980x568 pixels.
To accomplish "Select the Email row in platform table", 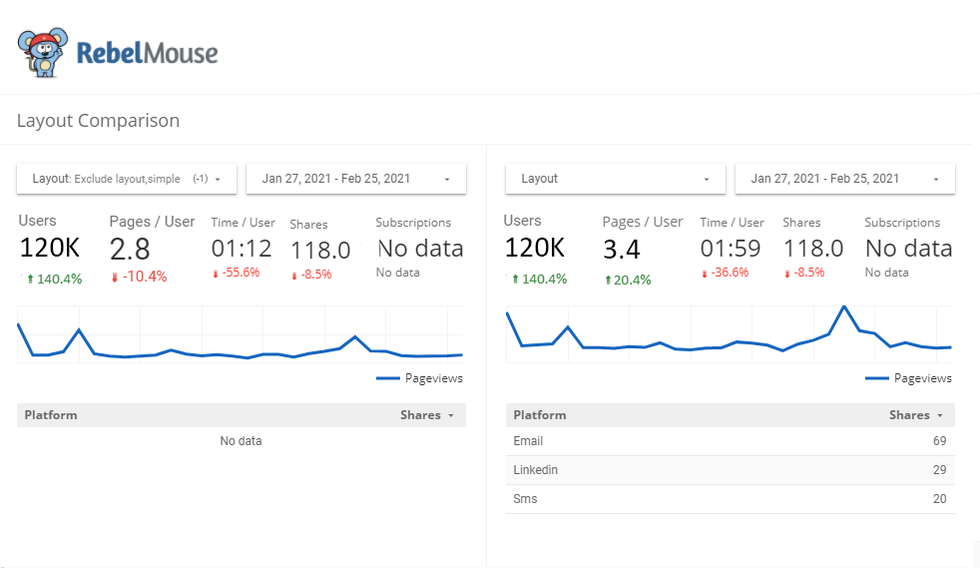I will click(x=730, y=441).
